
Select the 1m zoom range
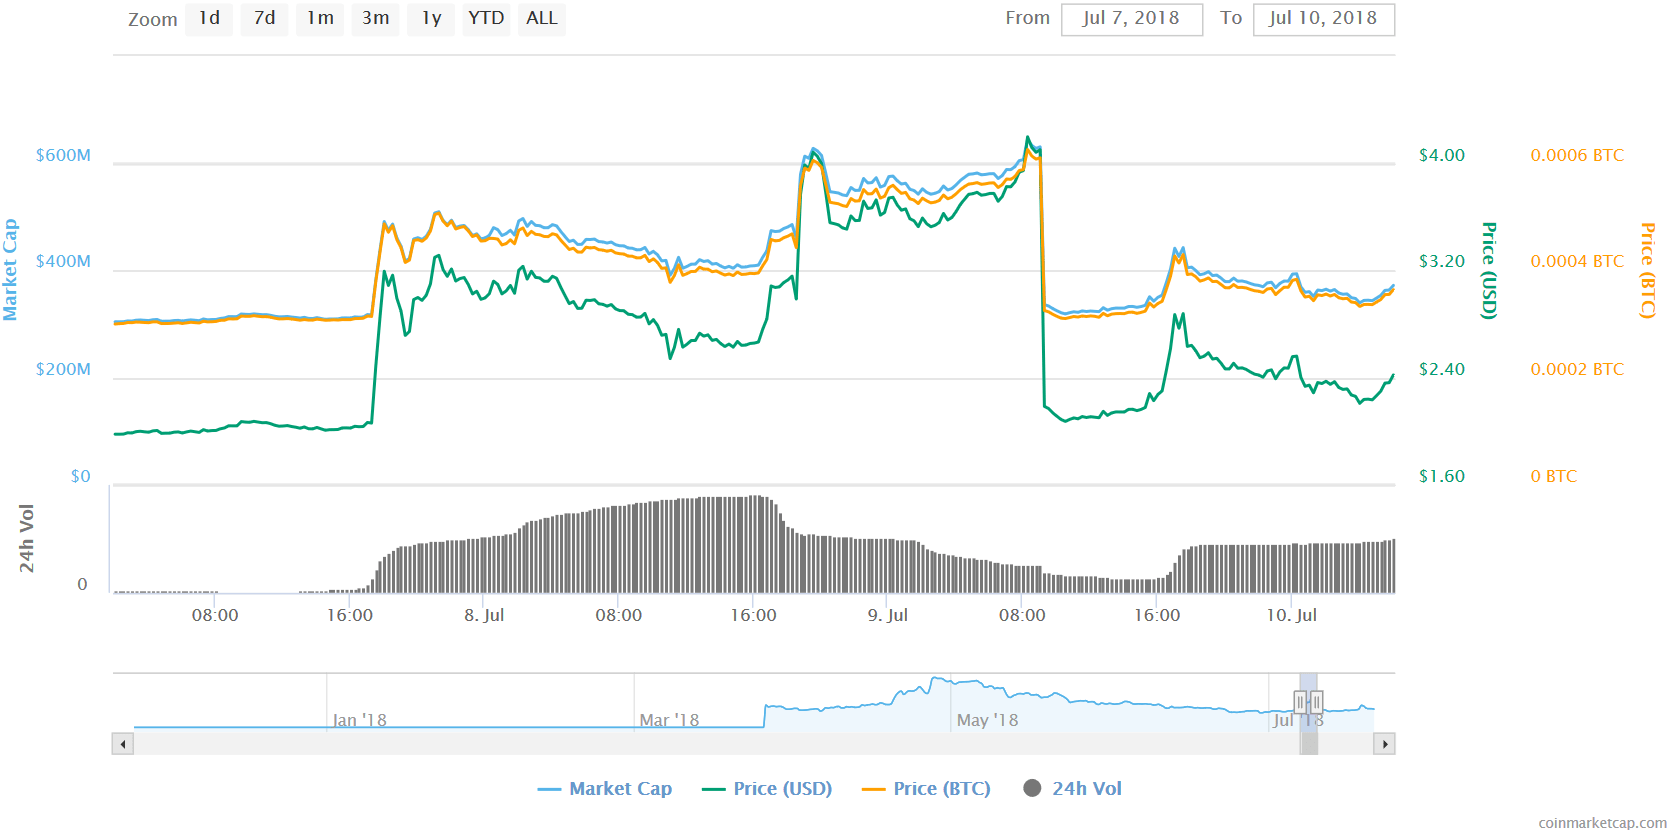320,19
